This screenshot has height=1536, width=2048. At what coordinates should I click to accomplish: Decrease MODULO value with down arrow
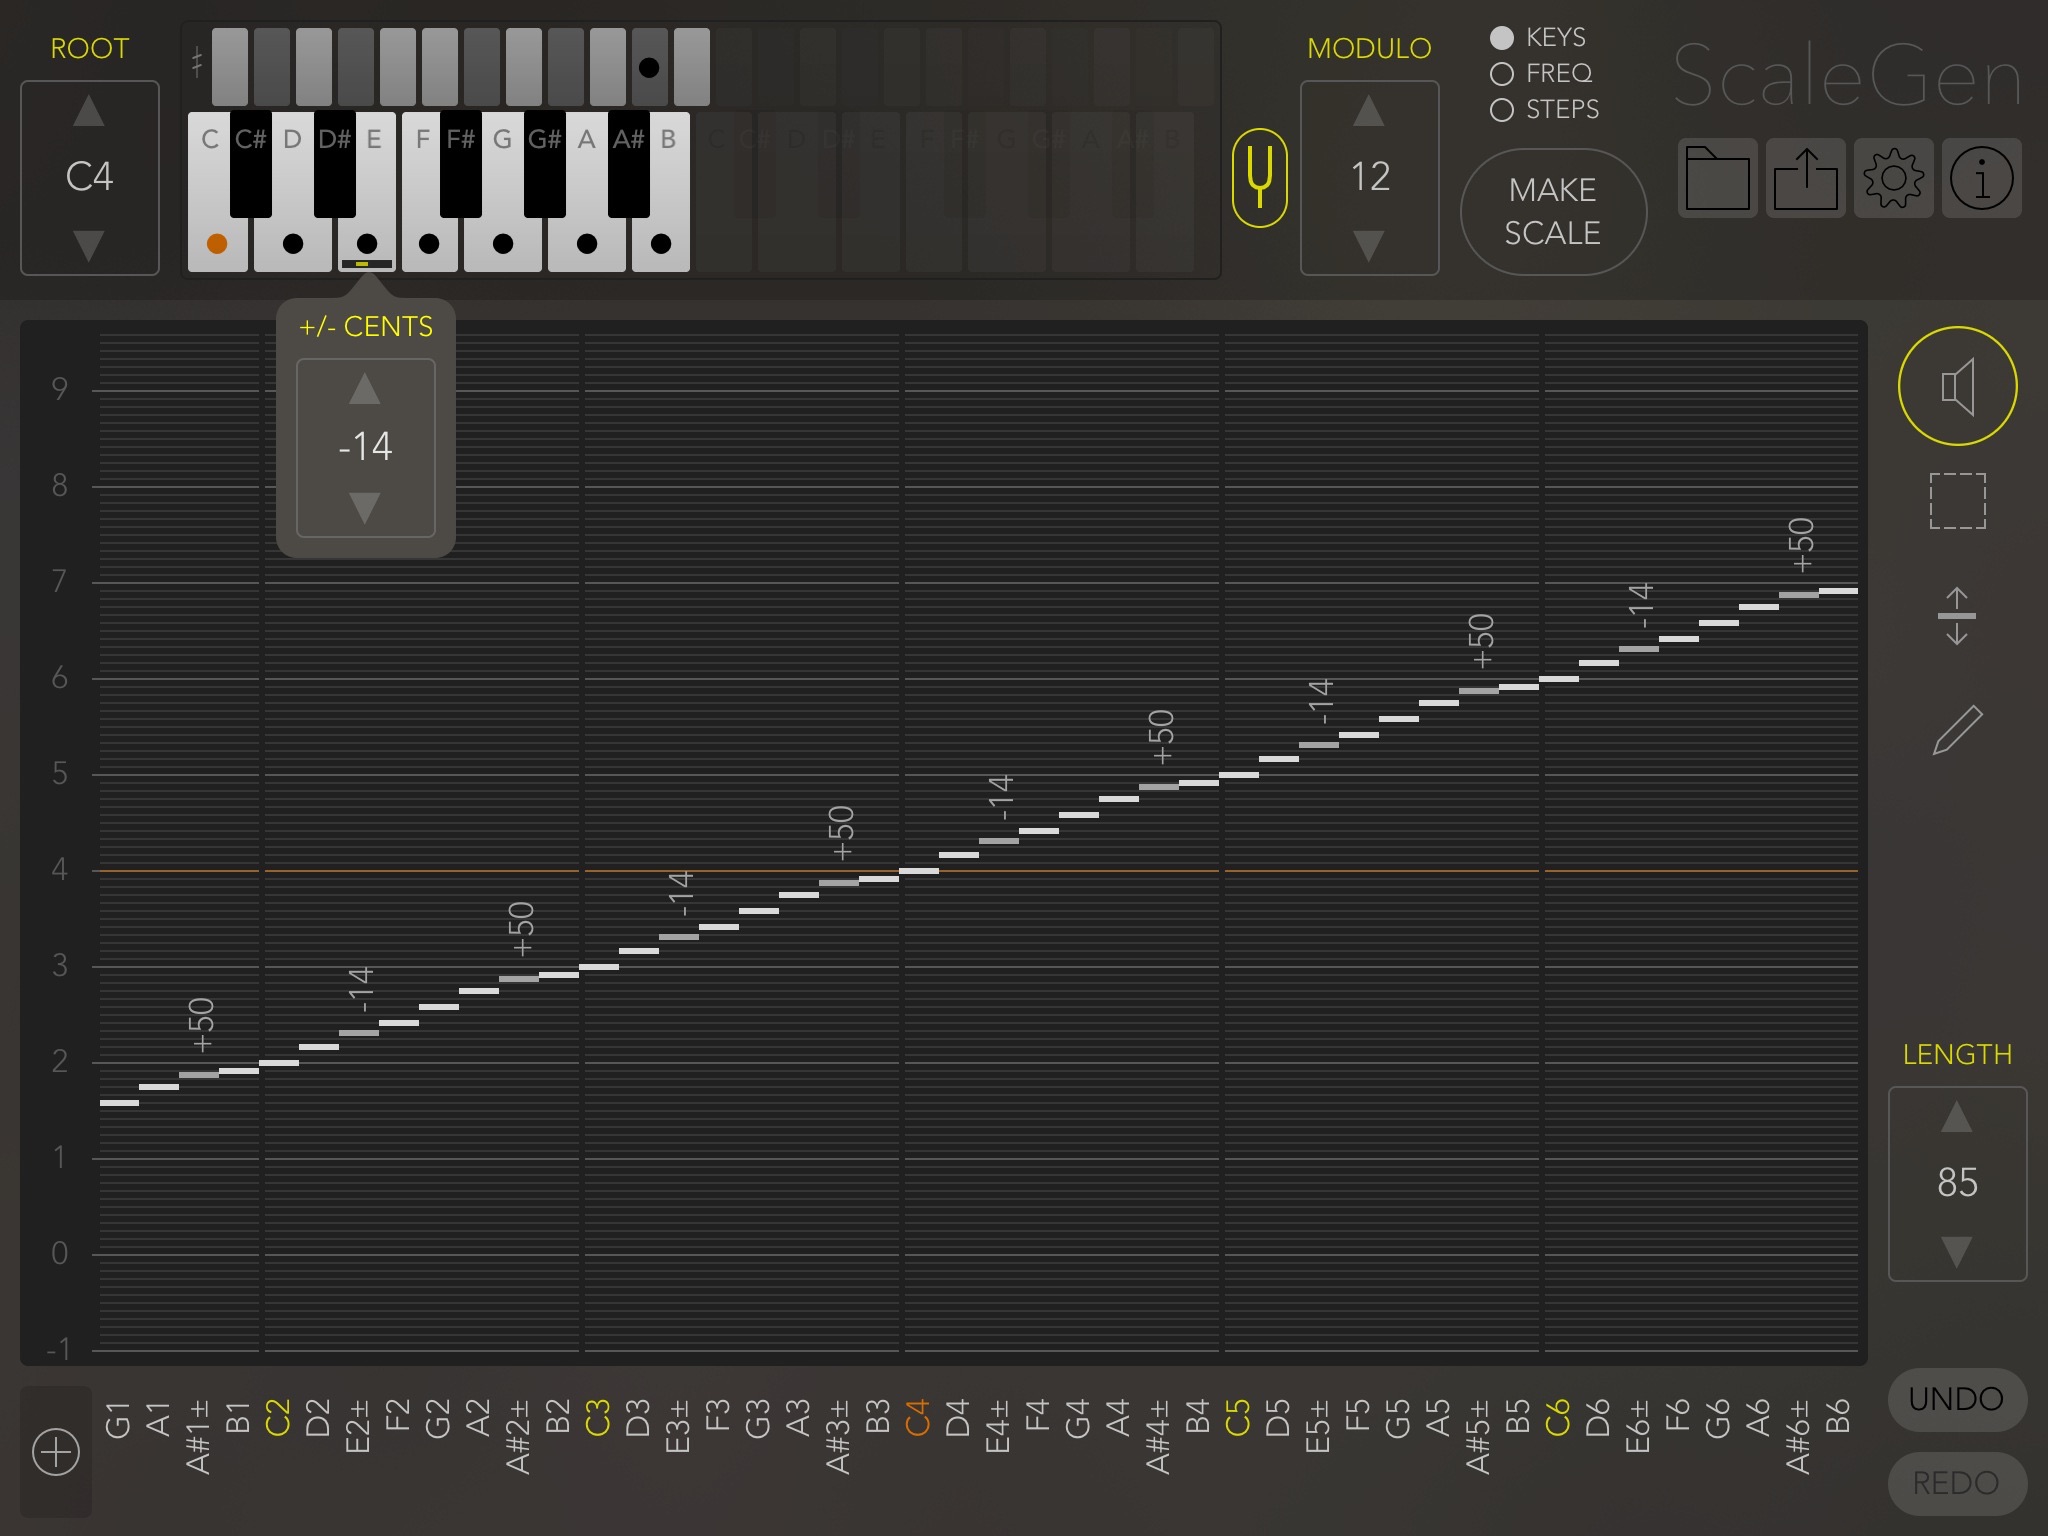(1369, 245)
